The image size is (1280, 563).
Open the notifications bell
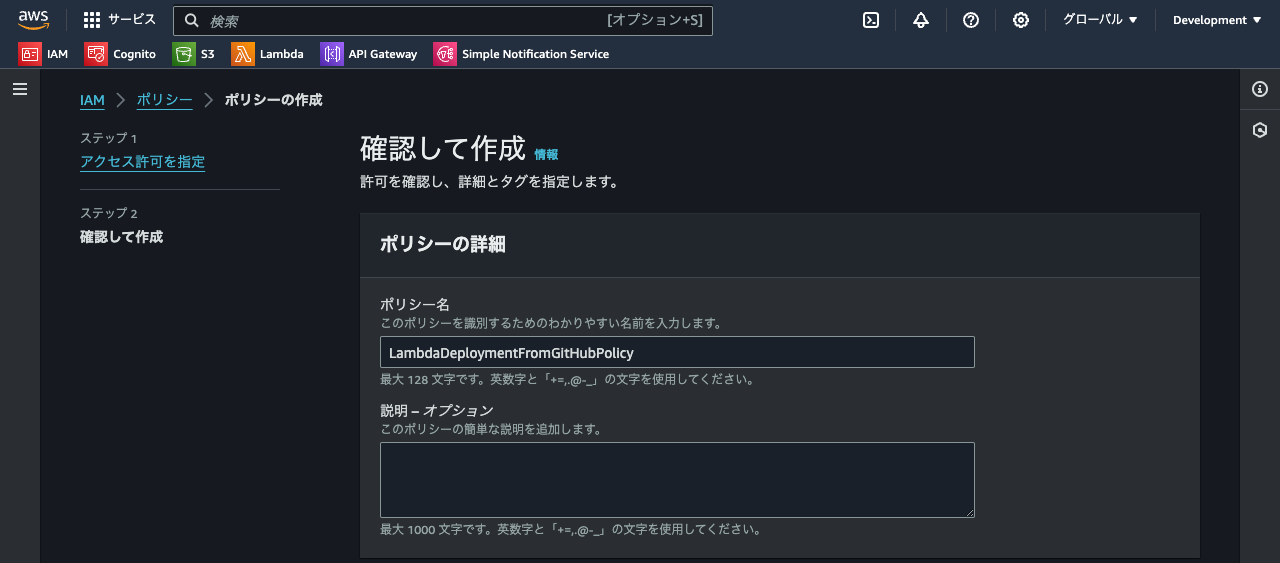921,20
